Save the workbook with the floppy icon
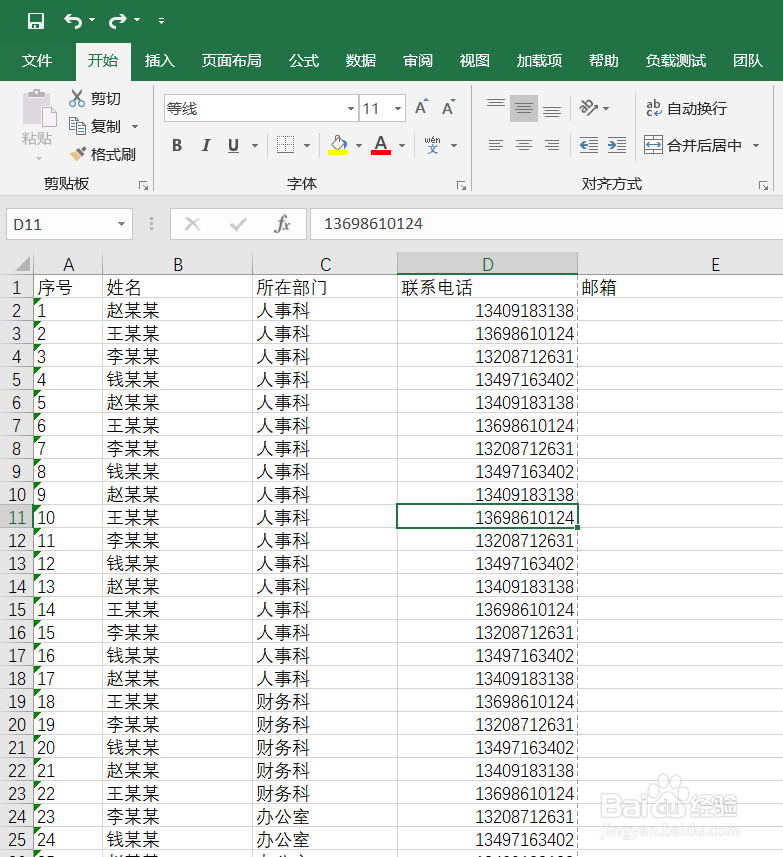The width and height of the screenshot is (783, 857). (36, 21)
